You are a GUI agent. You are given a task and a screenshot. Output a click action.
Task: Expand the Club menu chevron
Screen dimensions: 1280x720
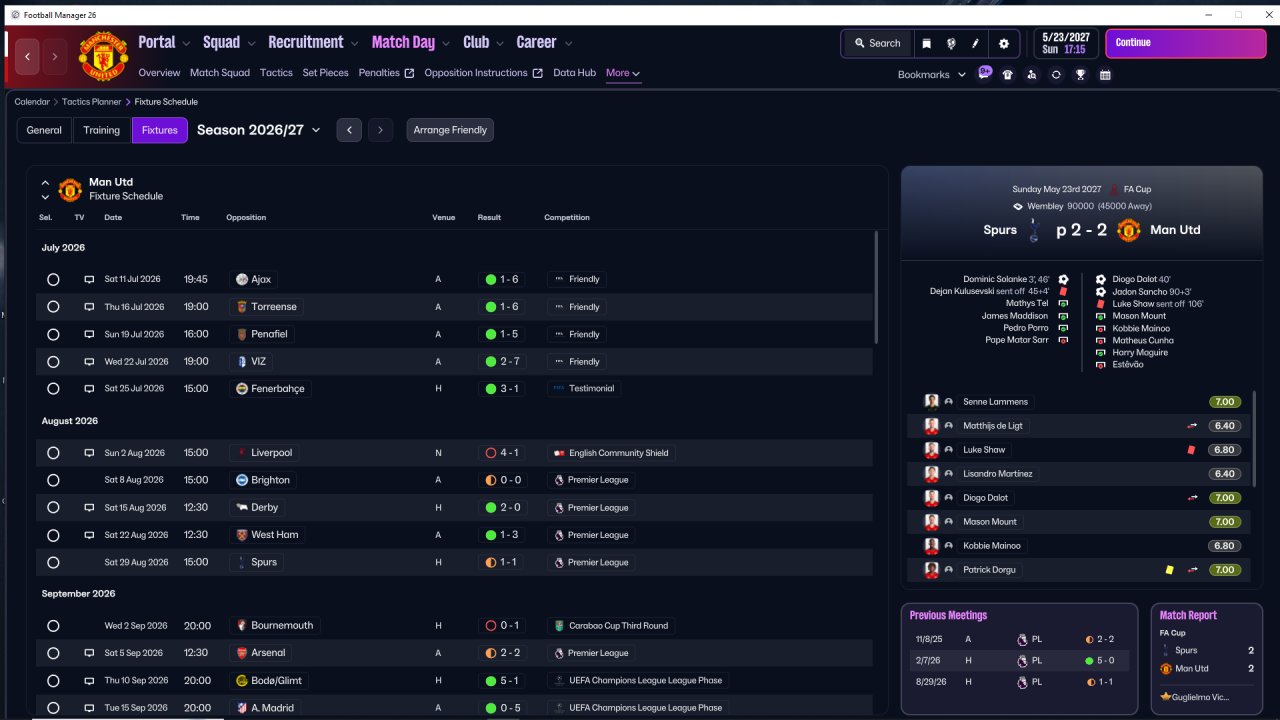[x=500, y=43]
